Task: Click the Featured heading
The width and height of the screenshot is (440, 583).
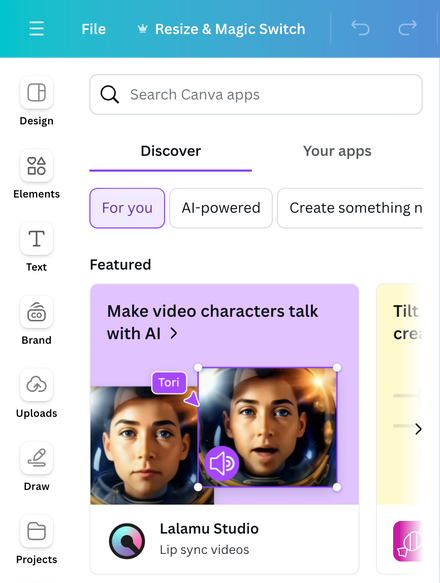Action: [x=121, y=264]
